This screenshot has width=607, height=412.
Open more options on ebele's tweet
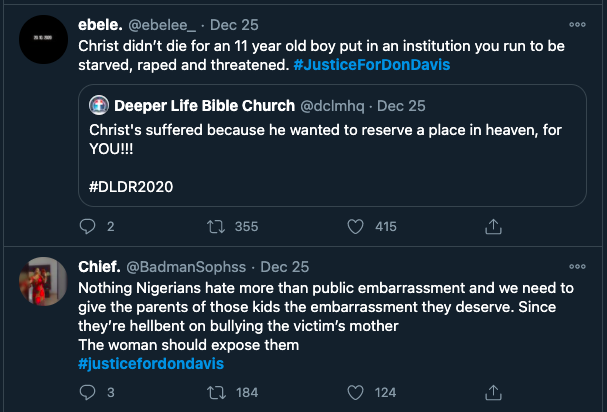577,24
